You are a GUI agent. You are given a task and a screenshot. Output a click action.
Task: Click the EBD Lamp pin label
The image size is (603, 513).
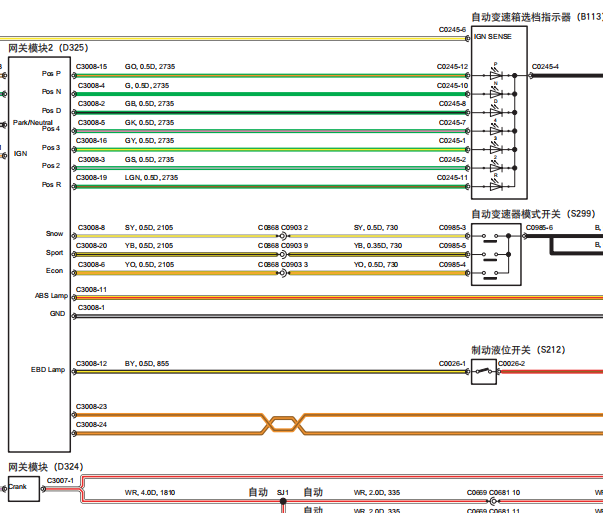tap(48, 370)
